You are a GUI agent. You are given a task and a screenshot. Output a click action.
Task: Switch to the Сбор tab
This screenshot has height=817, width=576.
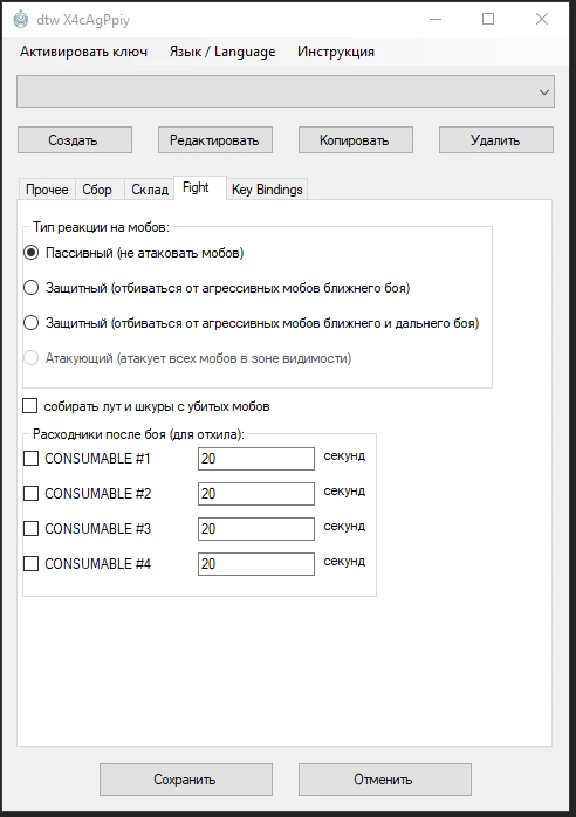click(x=97, y=189)
